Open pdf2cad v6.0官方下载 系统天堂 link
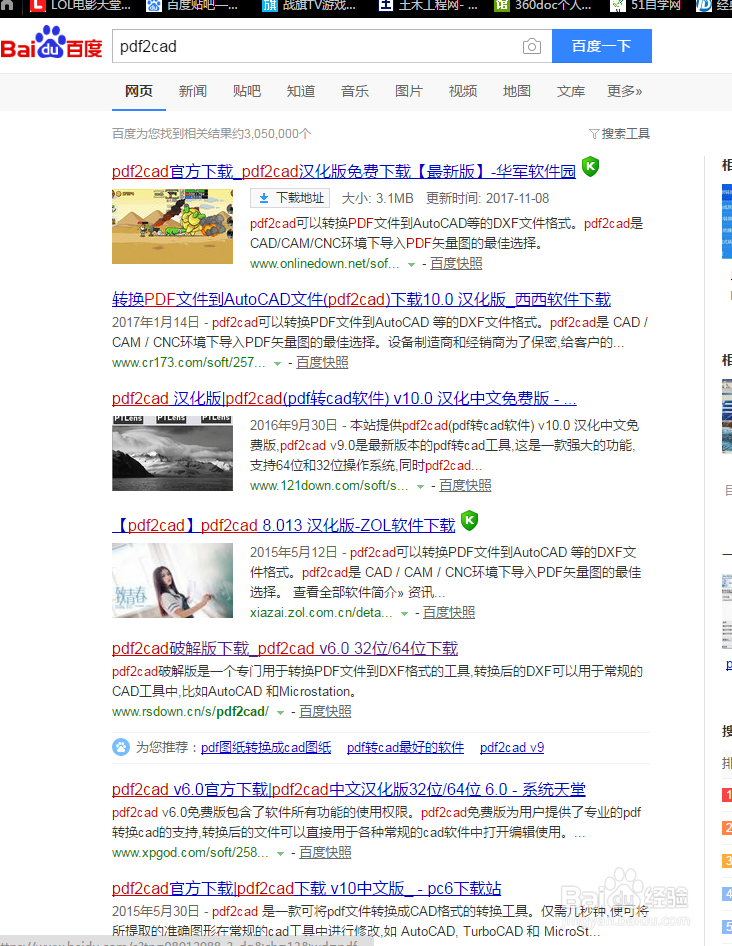732x946 pixels. pyautogui.click(x=349, y=790)
